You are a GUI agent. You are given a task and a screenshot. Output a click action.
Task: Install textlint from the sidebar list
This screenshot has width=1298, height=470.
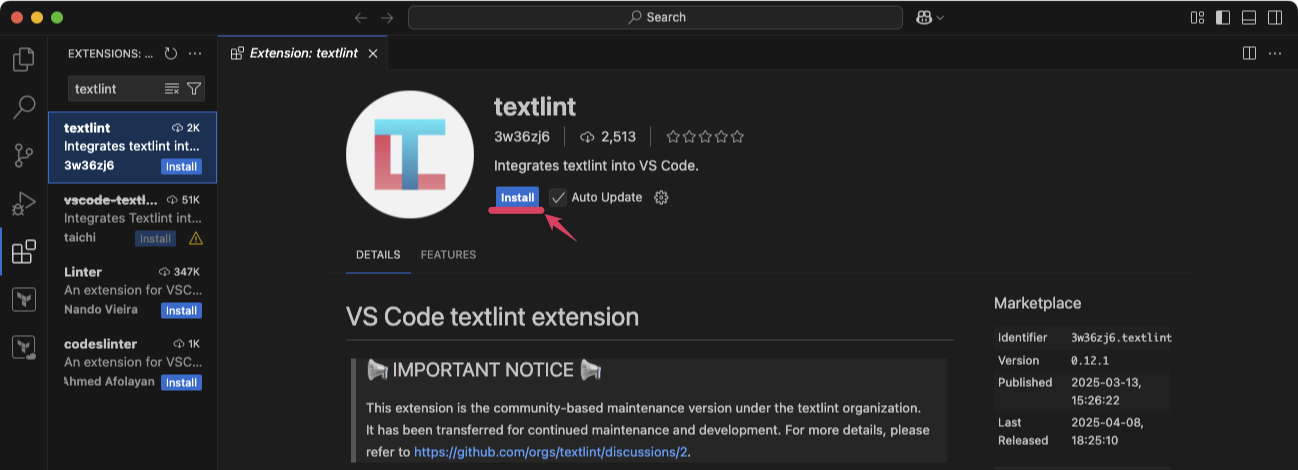point(181,166)
